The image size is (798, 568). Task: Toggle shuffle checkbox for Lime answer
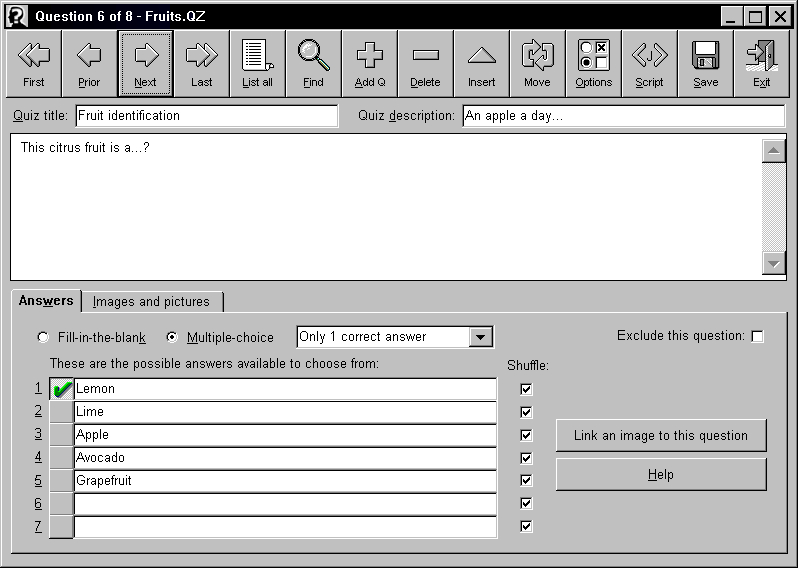(526, 412)
